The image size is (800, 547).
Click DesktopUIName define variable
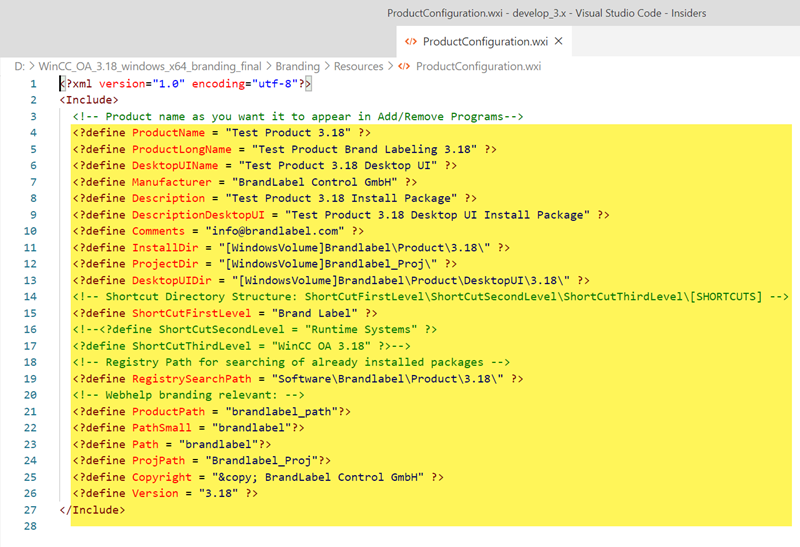click(x=175, y=165)
